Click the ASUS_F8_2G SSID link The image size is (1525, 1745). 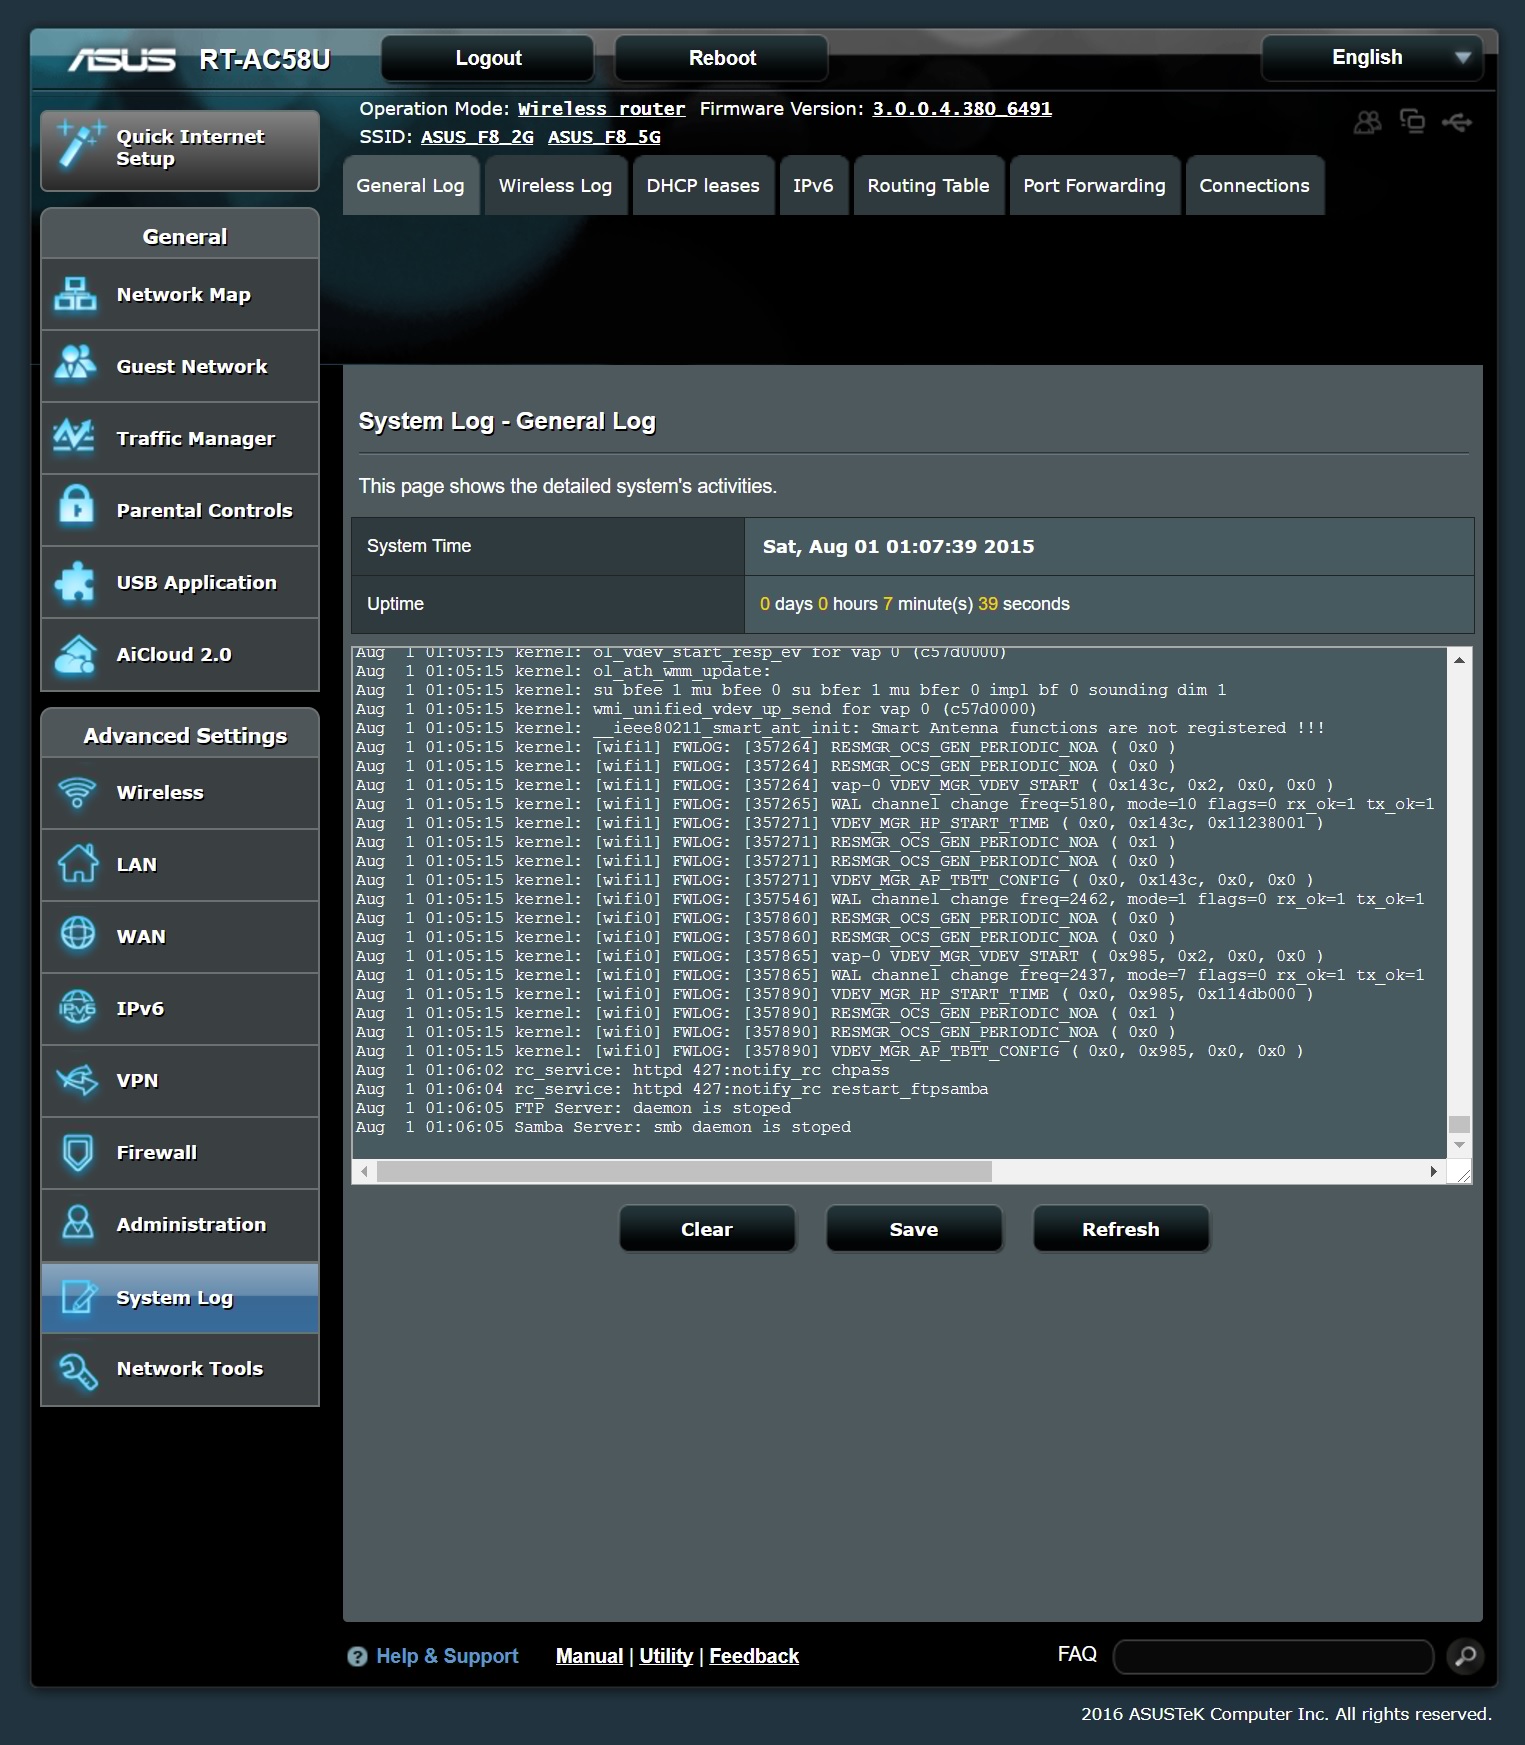tap(477, 137)
